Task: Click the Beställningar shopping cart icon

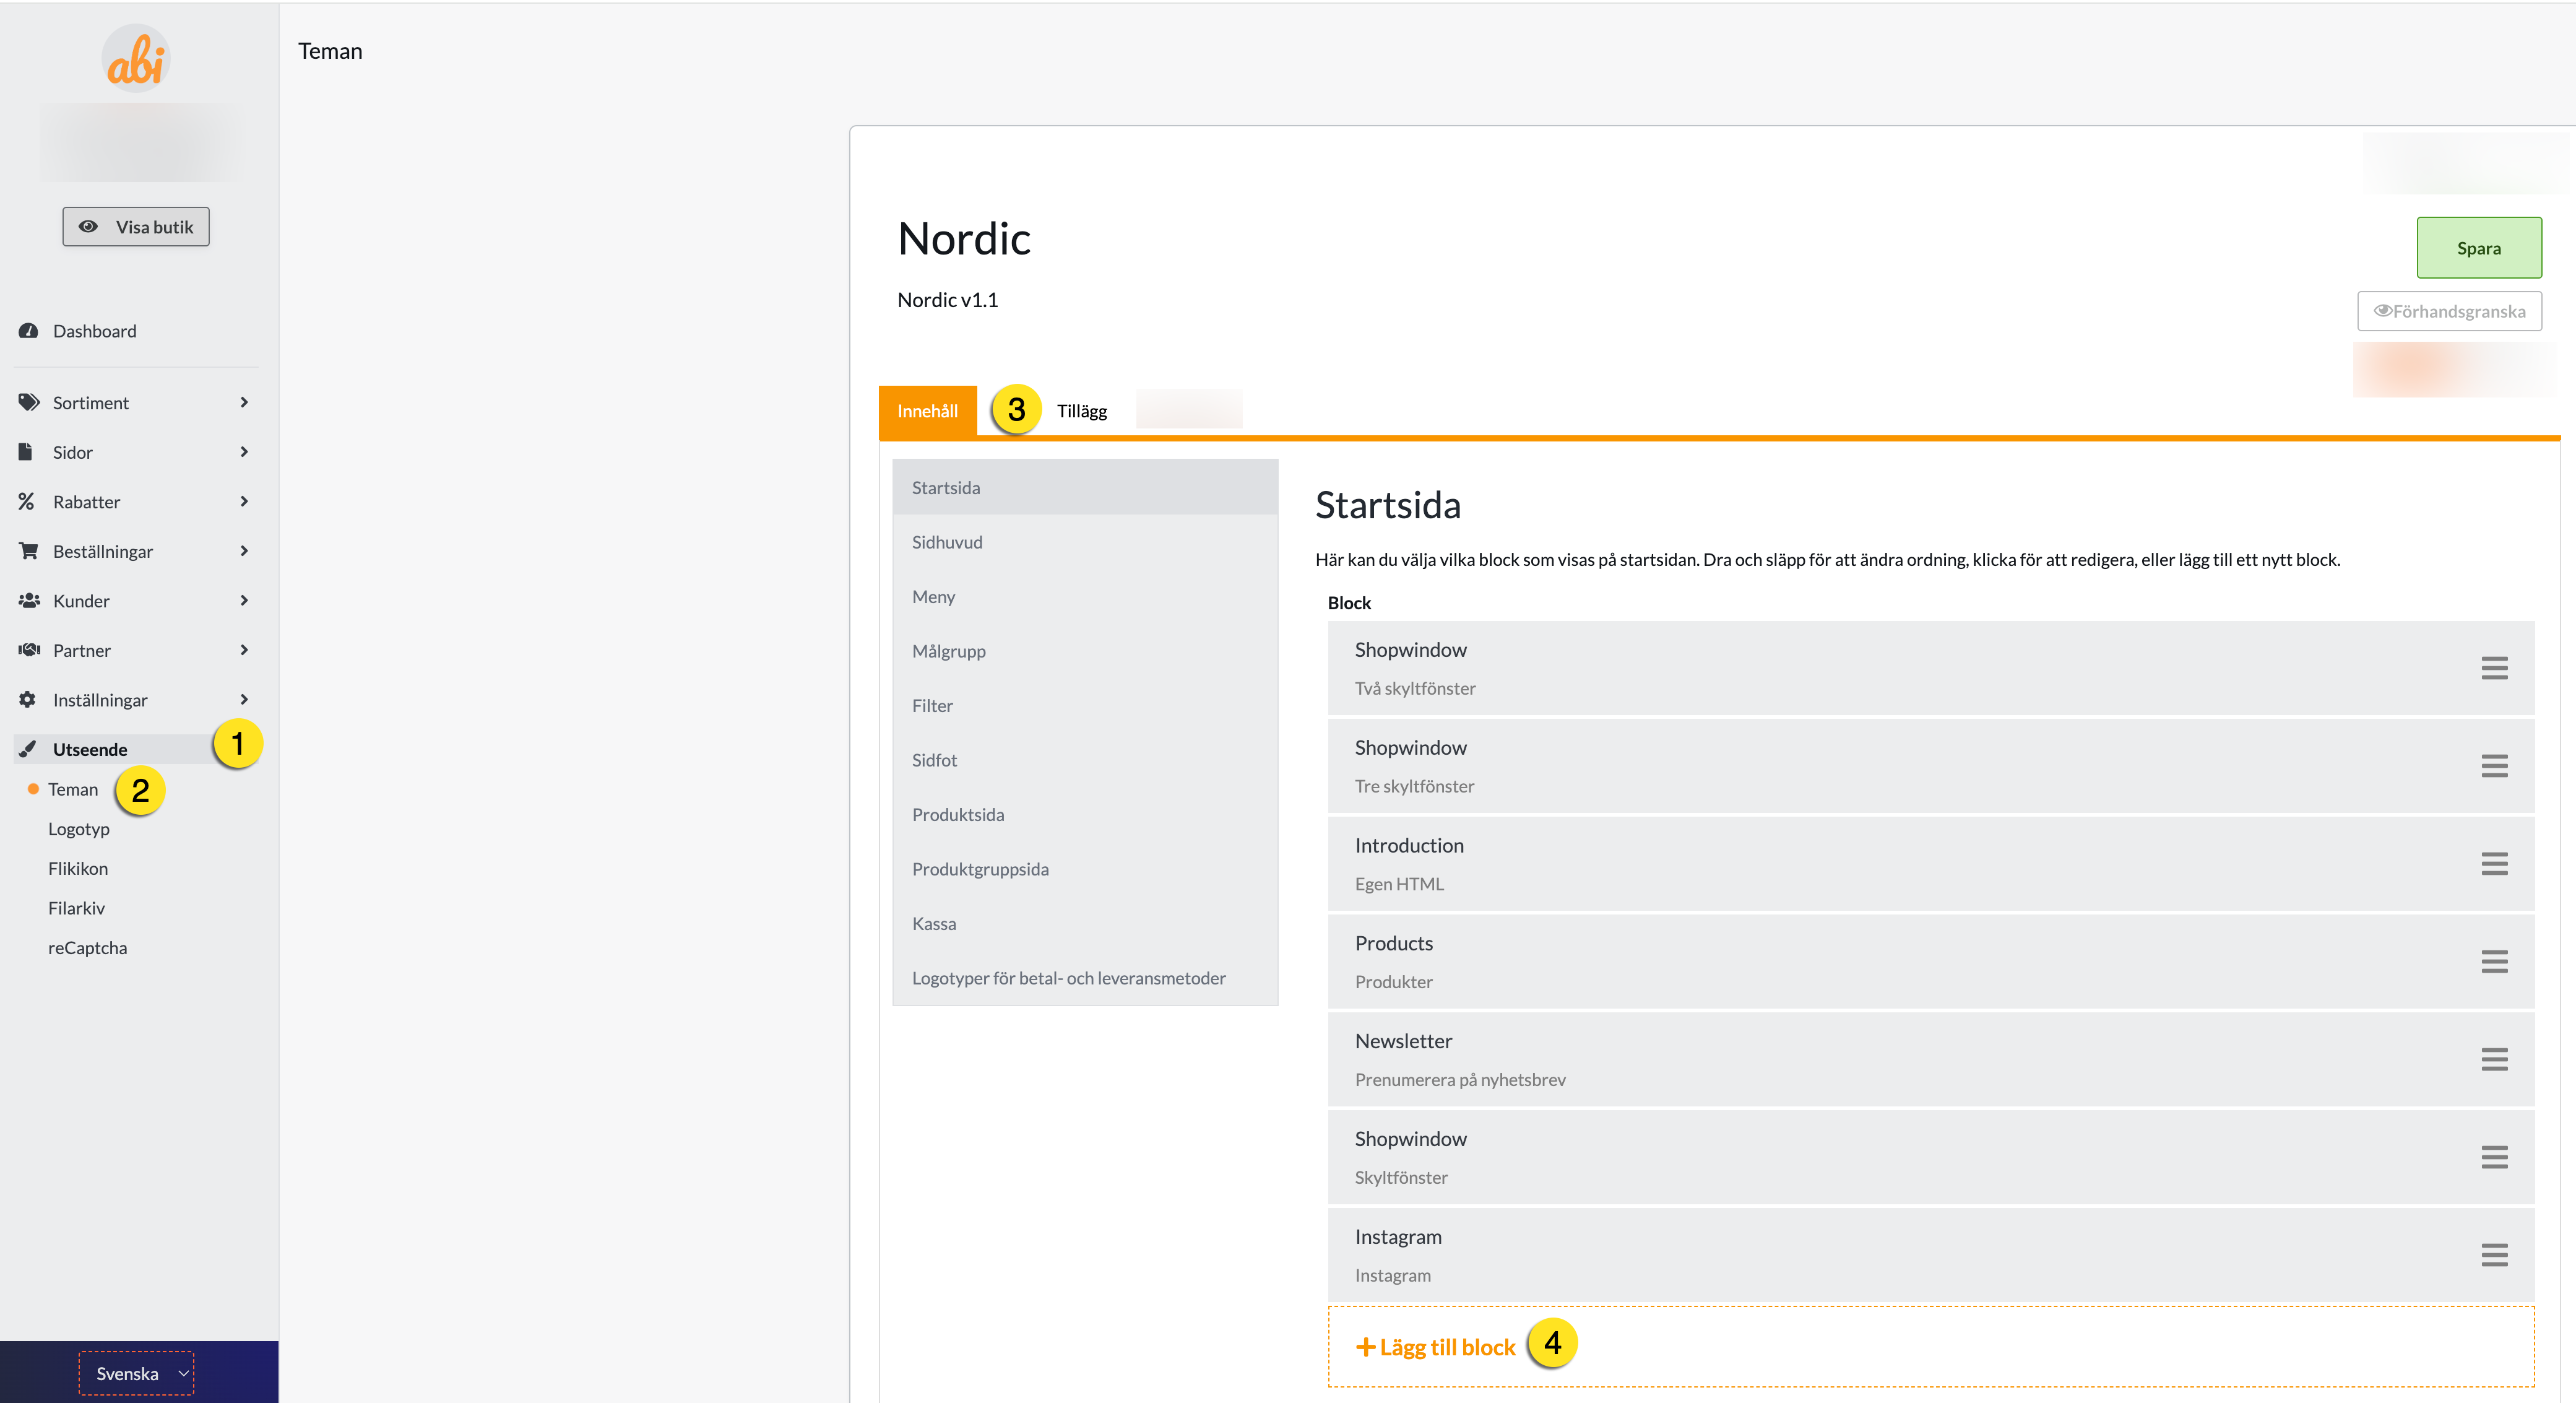Action: pos(28,551)
